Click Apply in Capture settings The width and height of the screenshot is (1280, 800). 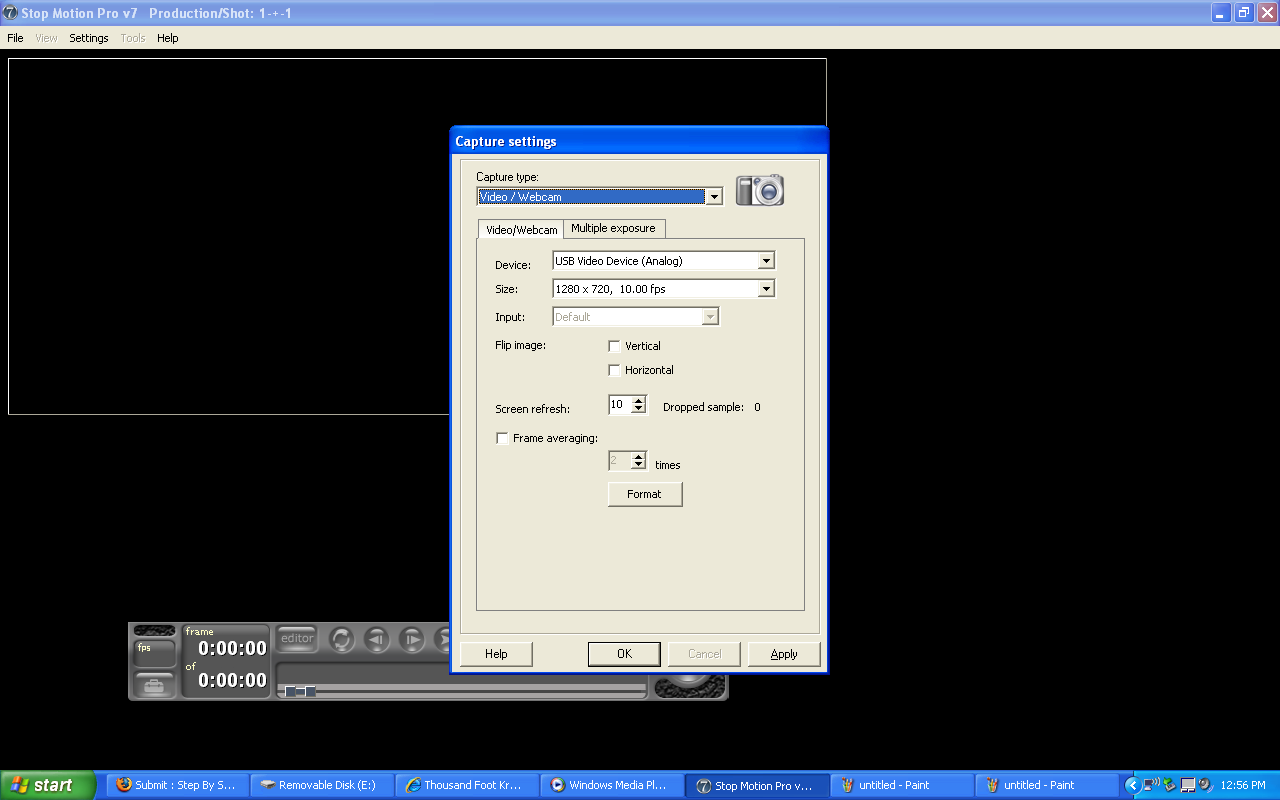(x=784, y=654)
